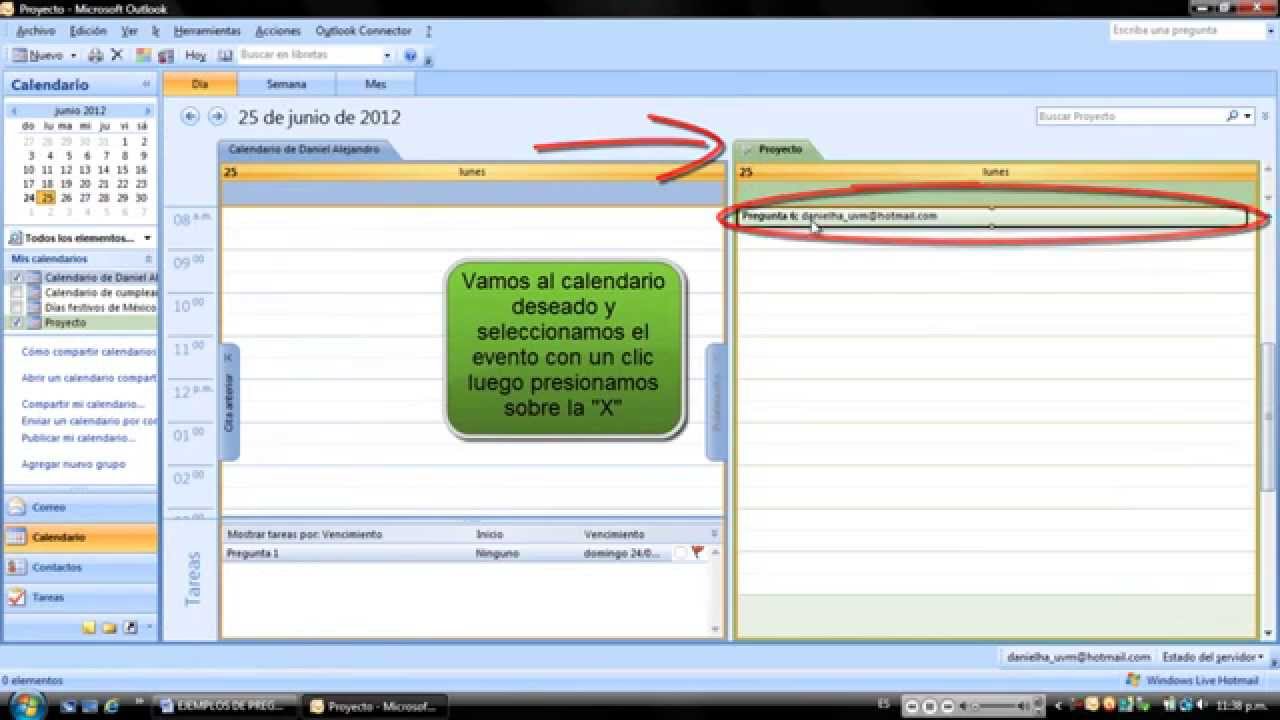Viewport: 1280px width, 720px height.
Task: Collapse the task list with chevron
Action: [714, 534]
